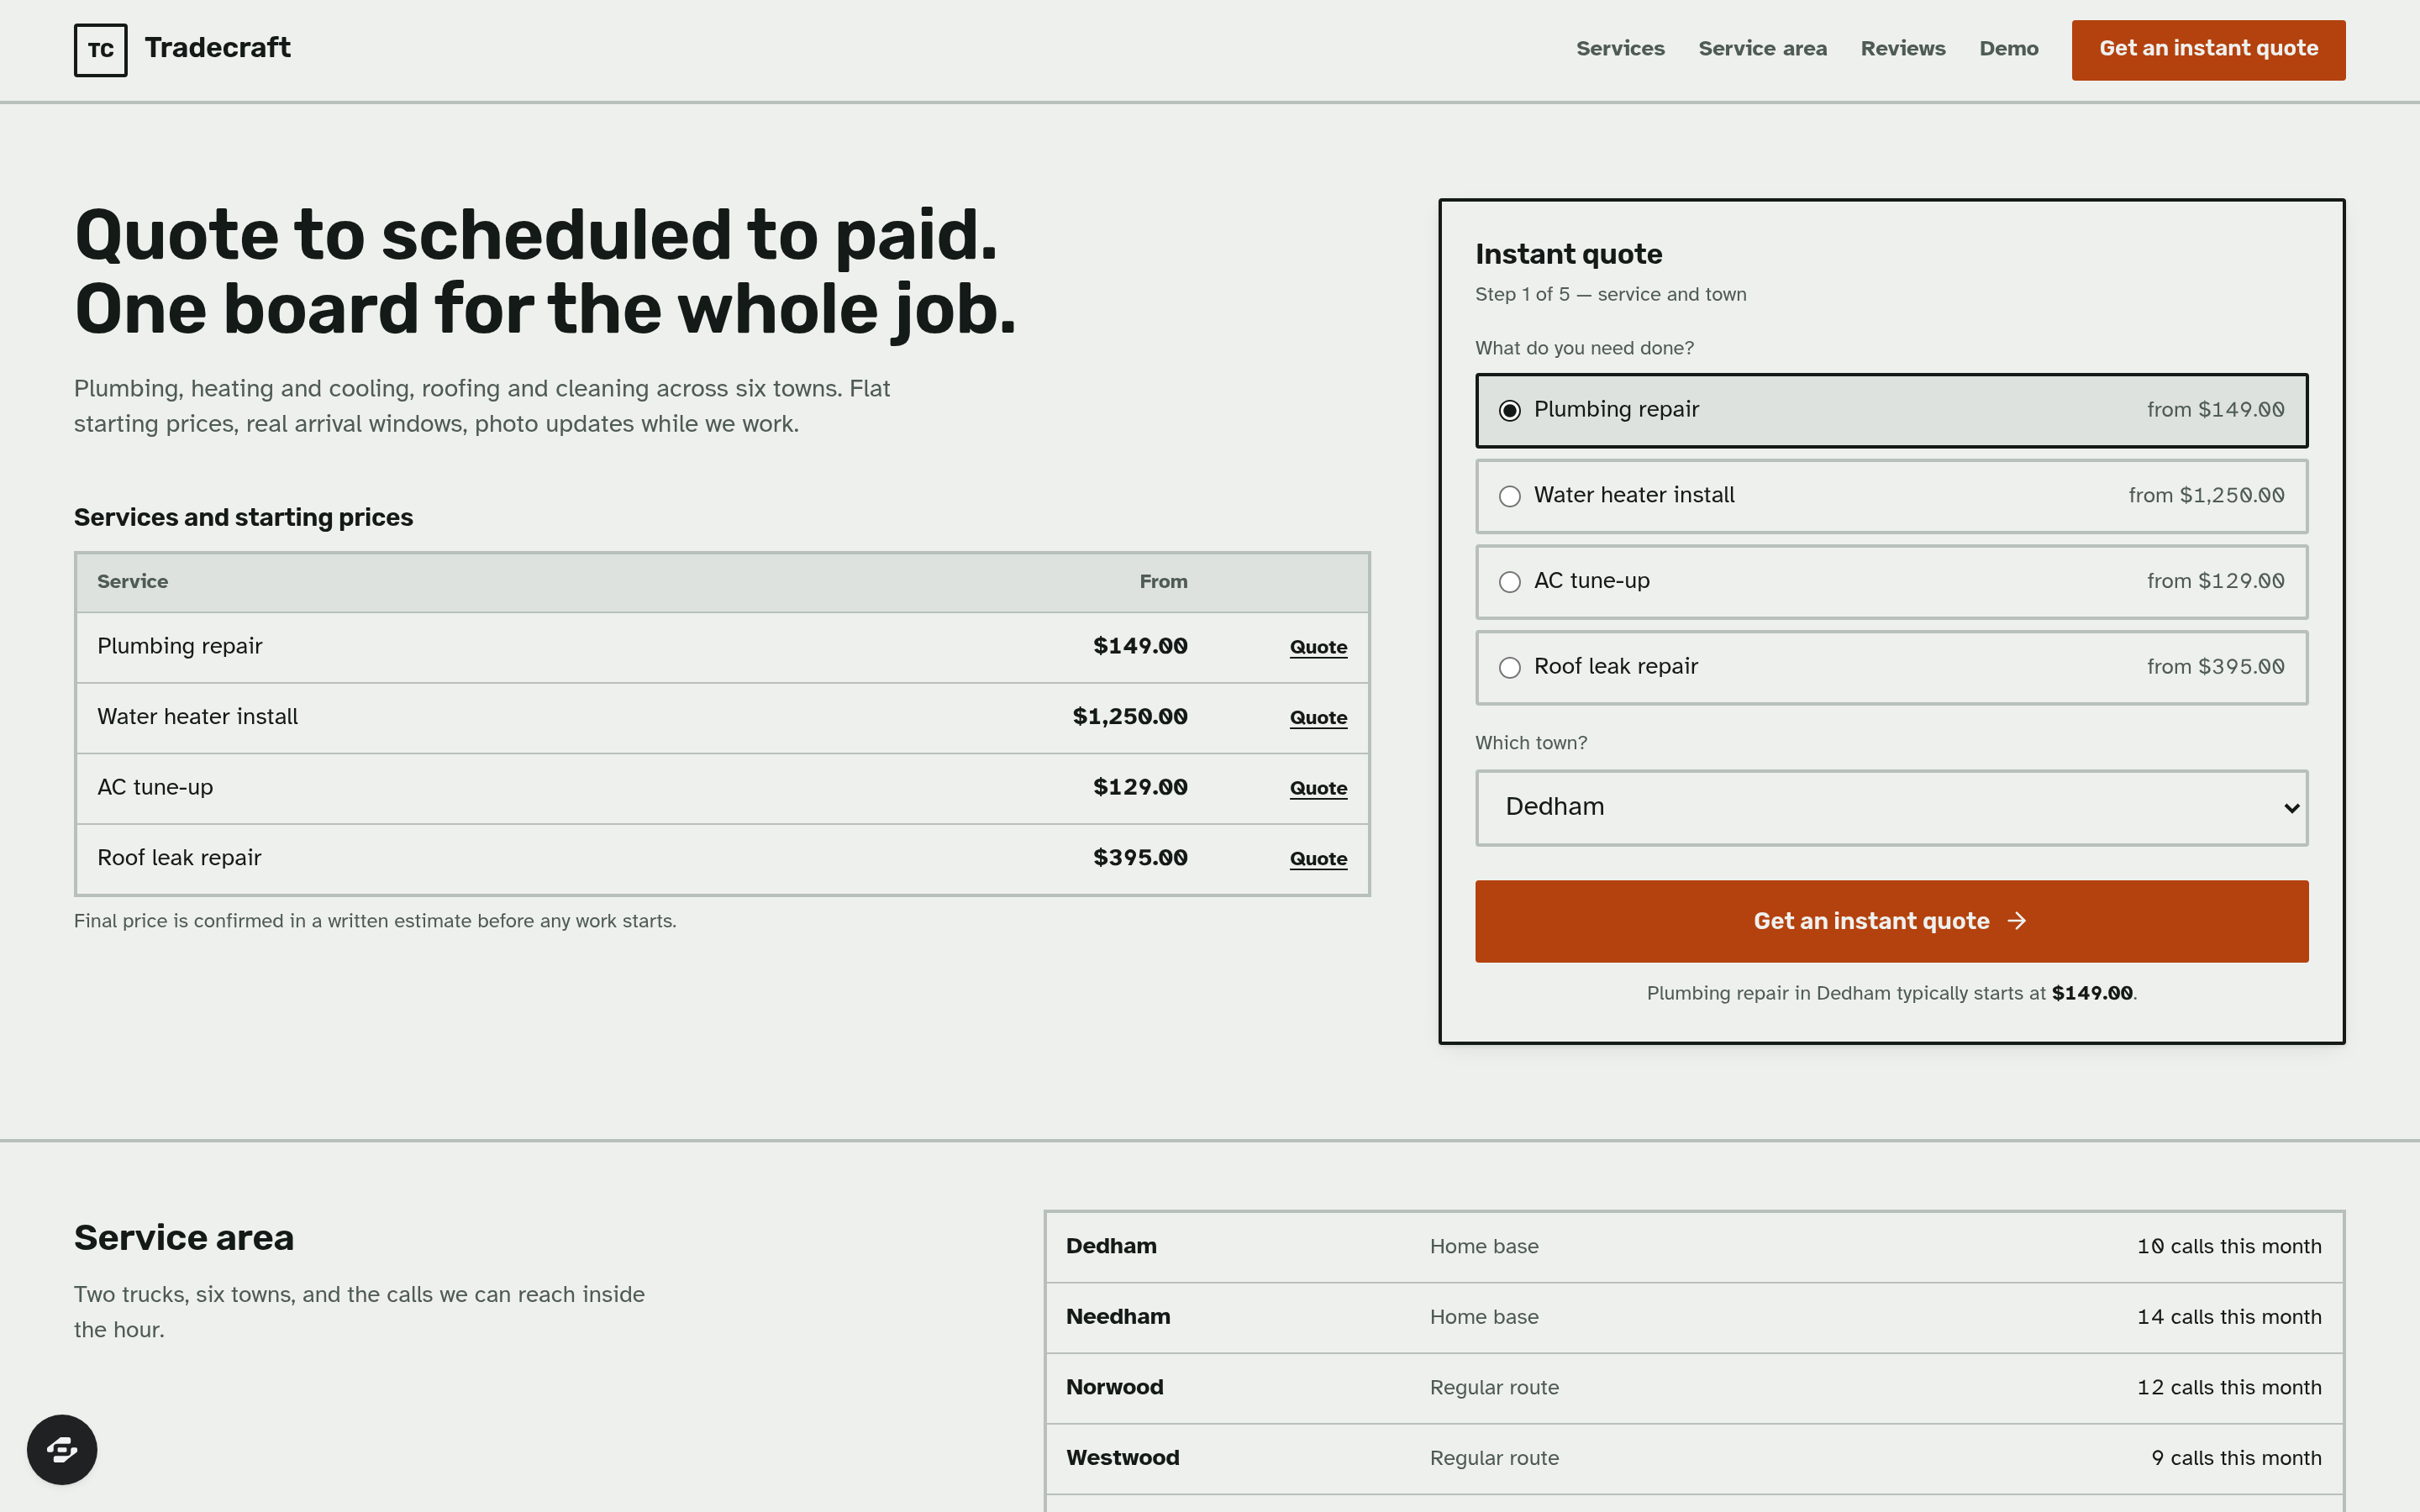Open the Service area nav link
2420x1512 pixels.
(x=1762, y=49)
